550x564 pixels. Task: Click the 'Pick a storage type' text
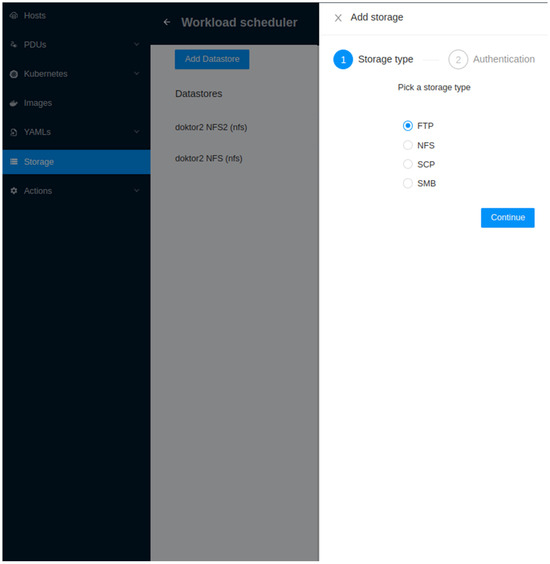click(x=434, y=87)
